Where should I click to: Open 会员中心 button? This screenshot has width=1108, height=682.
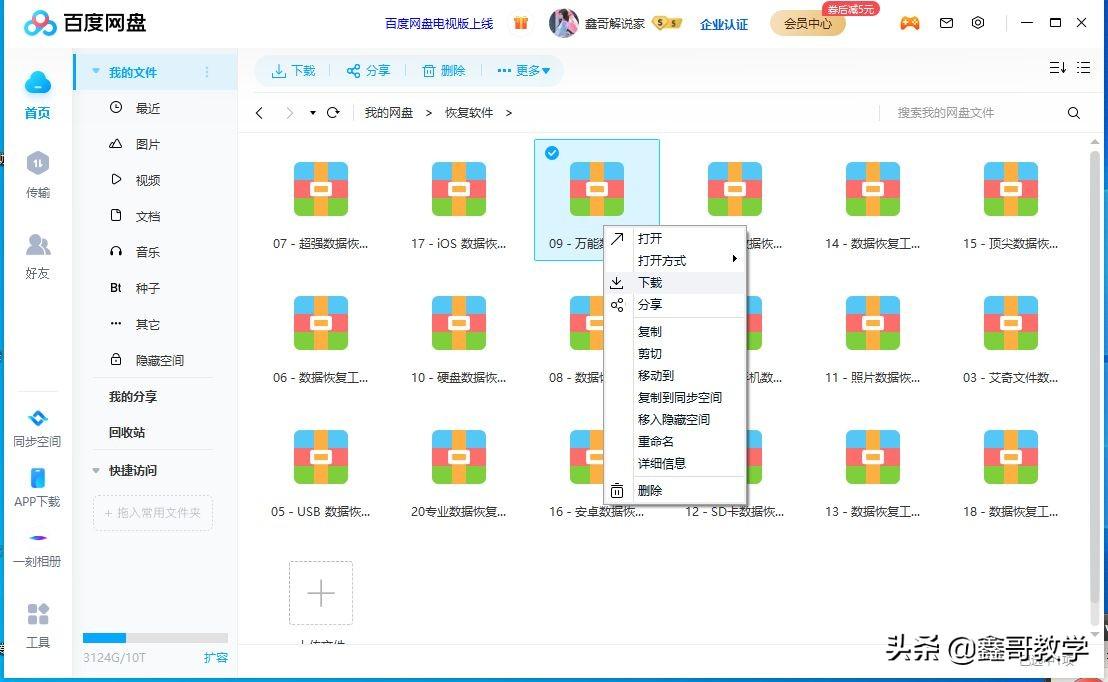click(808, 23)
